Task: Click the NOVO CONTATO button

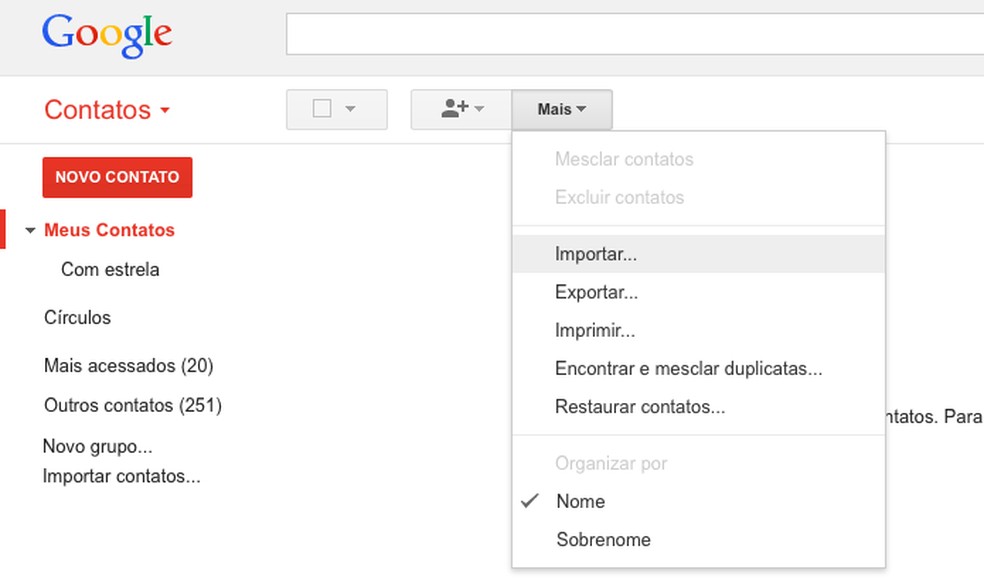Action: coord(117,177)
